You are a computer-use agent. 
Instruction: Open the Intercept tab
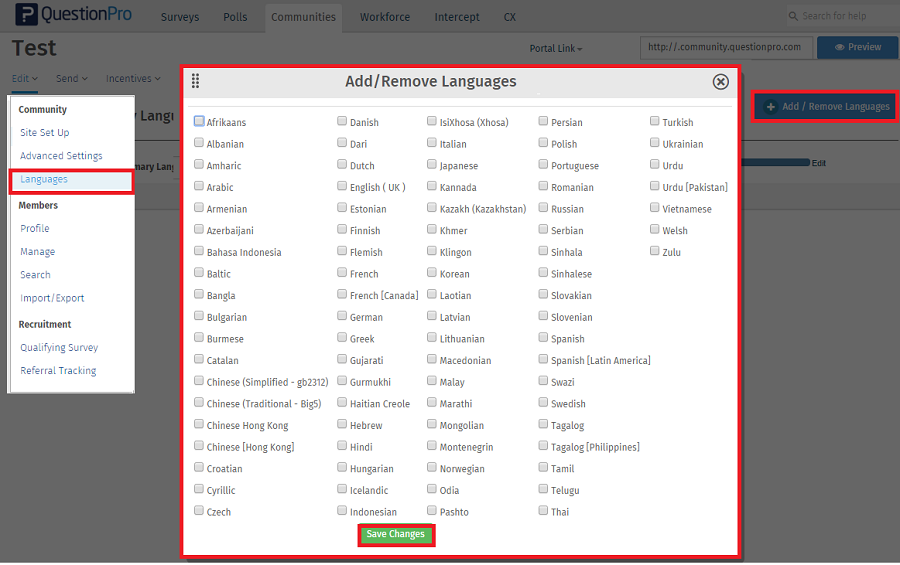click(457, 17)
